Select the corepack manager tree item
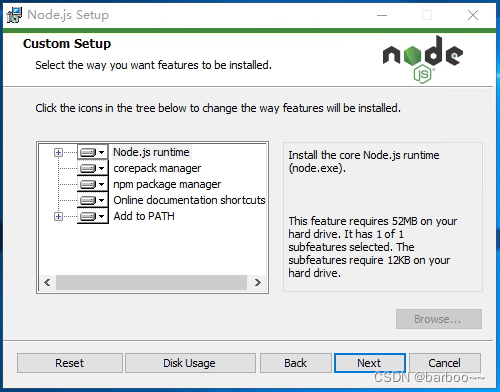Viewport: 500px width, 392px height. coord(157,168)
